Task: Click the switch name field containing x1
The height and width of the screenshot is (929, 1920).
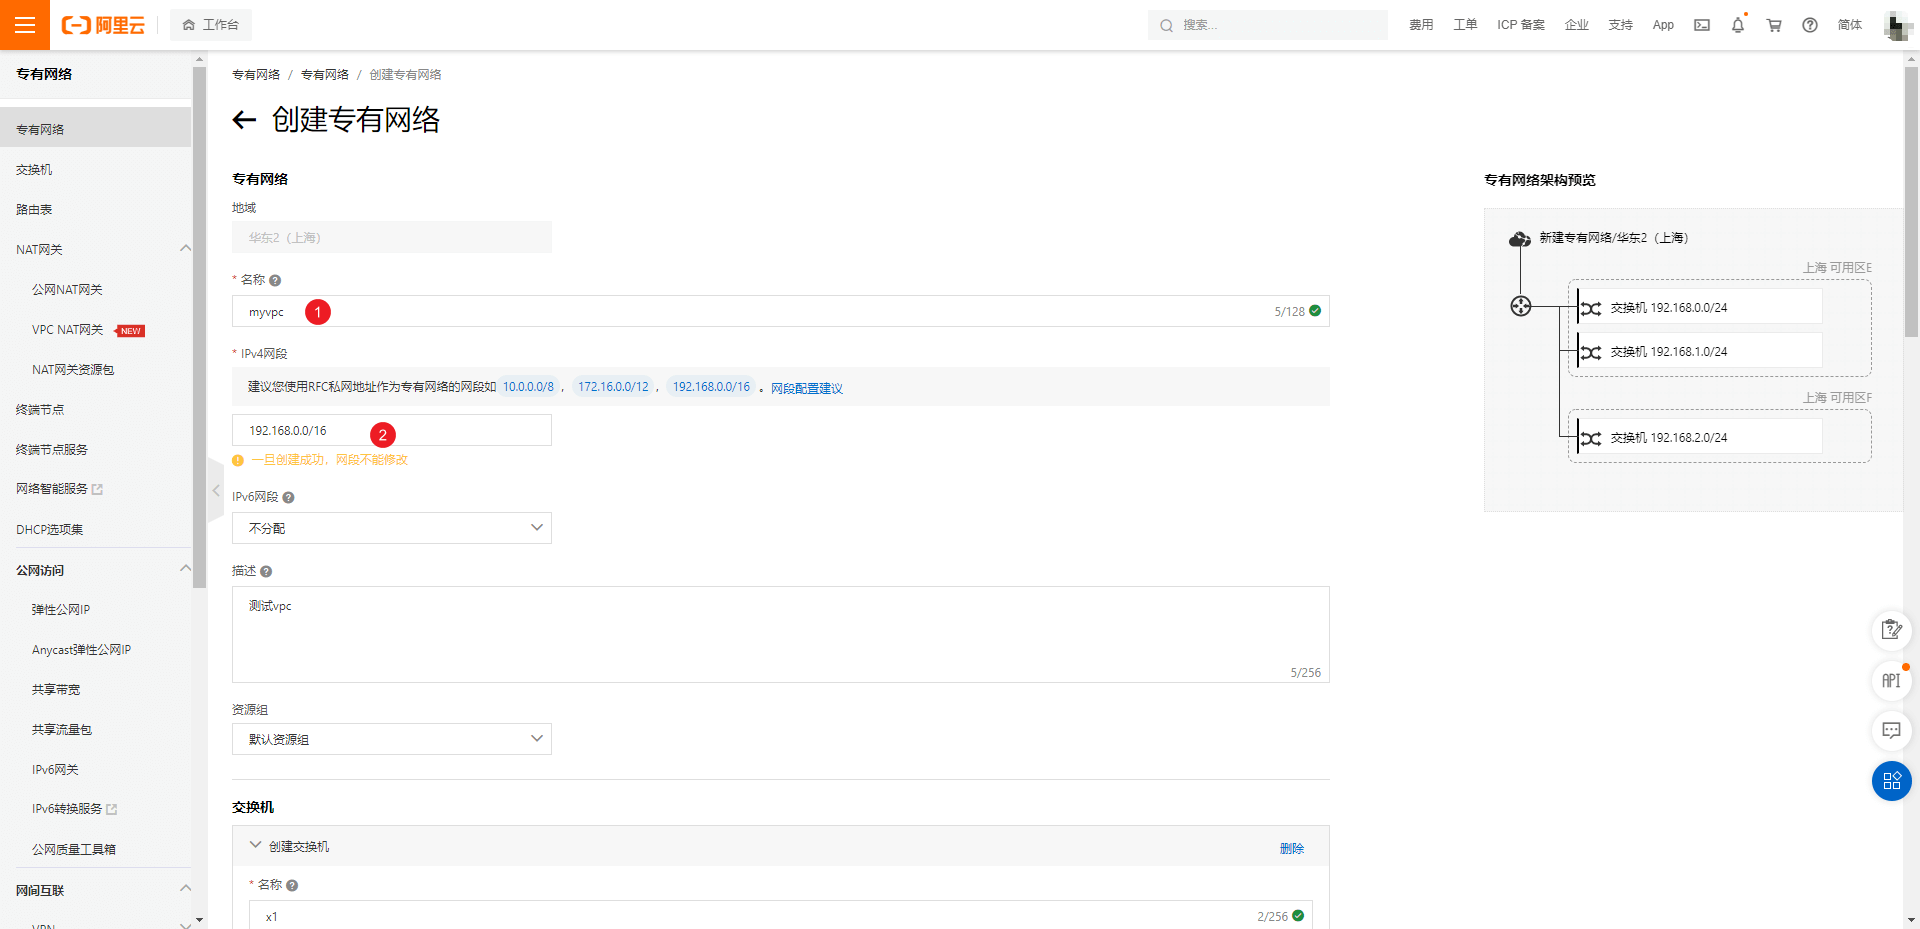Action: [780, 916]
